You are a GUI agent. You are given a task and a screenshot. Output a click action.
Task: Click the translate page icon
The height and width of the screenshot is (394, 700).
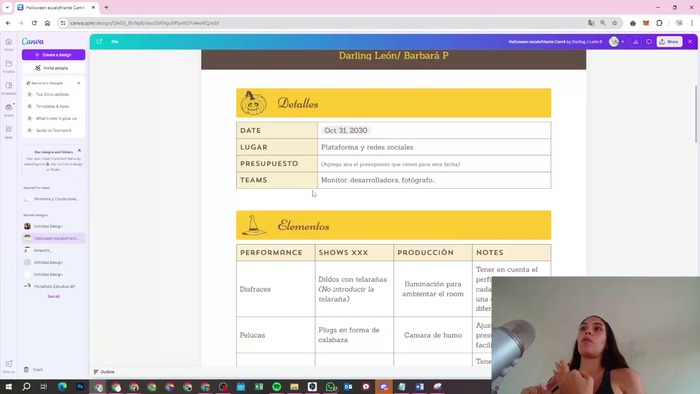click(591, 23)
